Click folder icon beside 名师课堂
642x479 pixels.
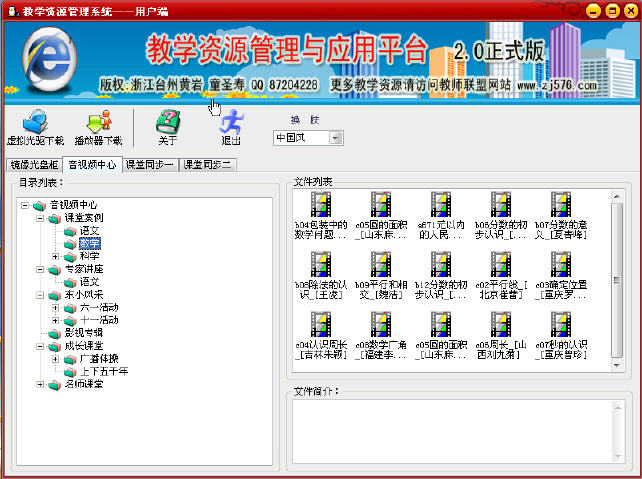coord(54,385)
